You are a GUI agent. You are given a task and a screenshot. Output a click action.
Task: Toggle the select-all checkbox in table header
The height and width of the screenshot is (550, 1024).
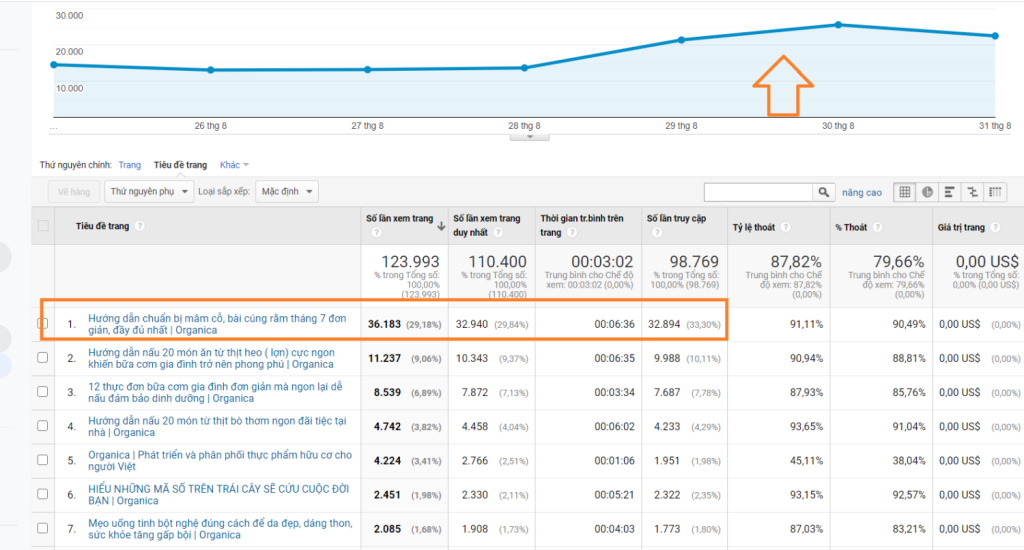pyautogui.click(x=43, y=226)
